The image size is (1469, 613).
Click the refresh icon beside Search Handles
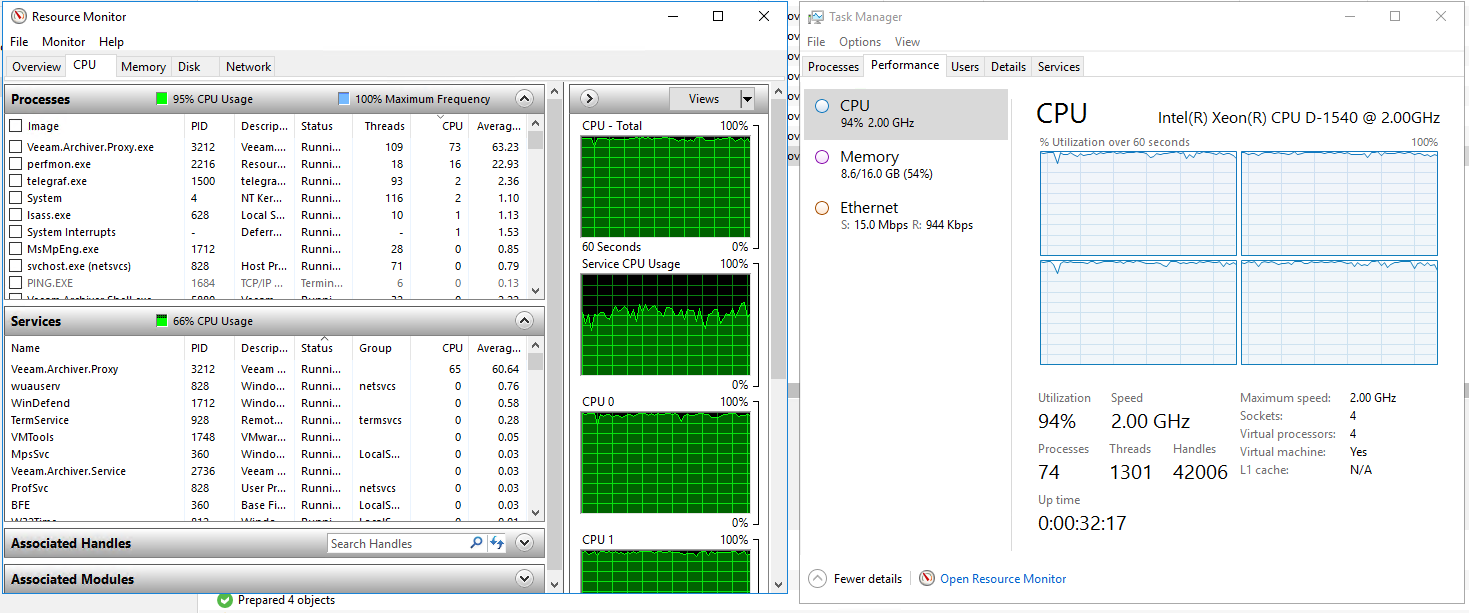(497, 543)
